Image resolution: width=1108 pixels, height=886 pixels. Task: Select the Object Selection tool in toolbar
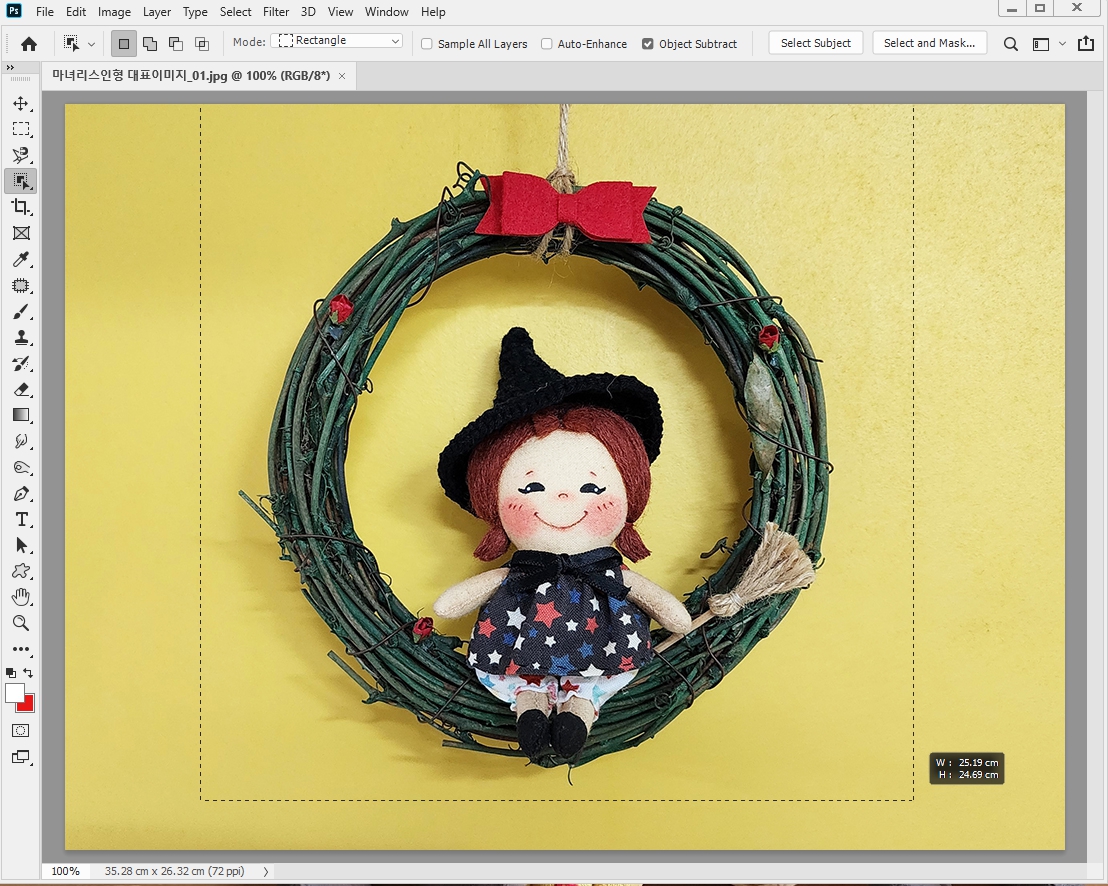click(x=20, y=181)
